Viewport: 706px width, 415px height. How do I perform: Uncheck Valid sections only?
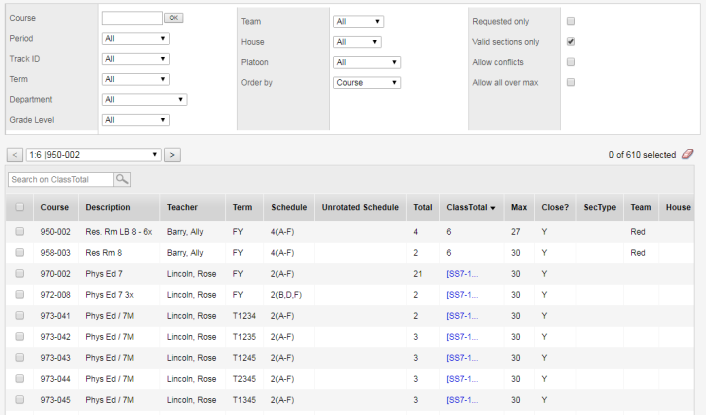click(x=571, y=42)
